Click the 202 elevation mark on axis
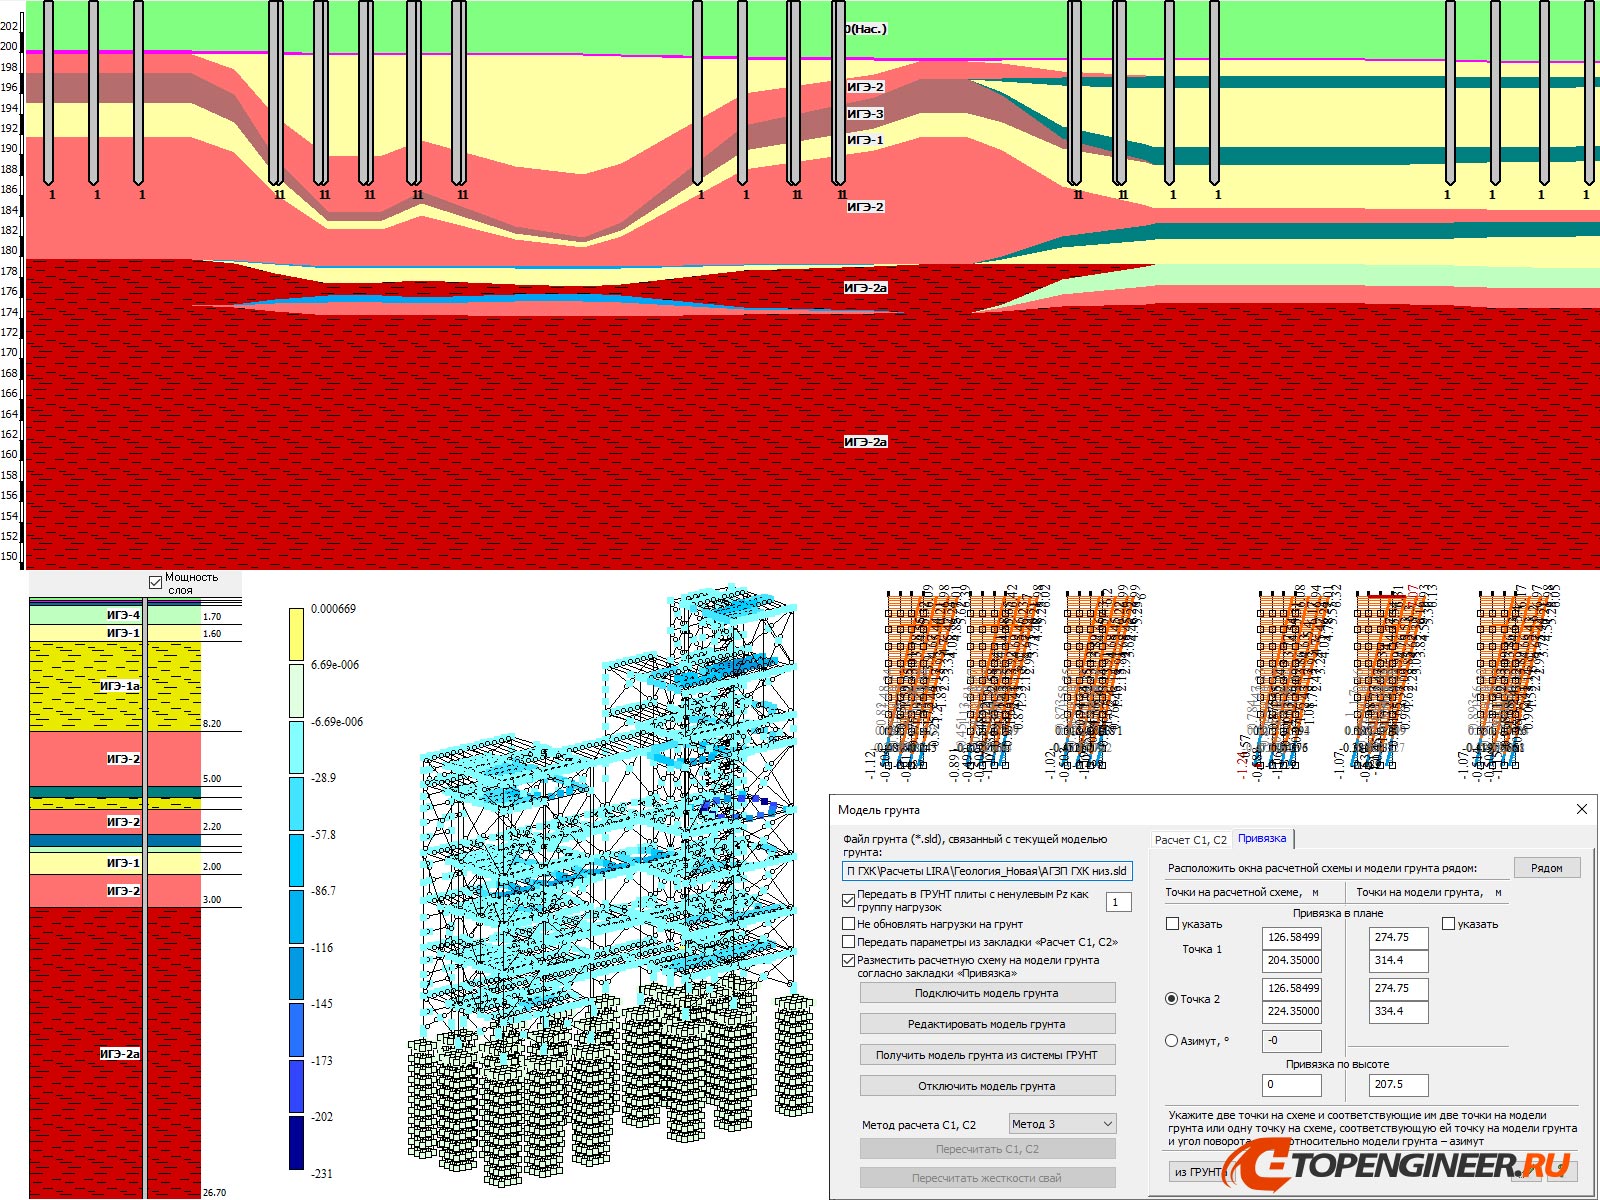 9,26
